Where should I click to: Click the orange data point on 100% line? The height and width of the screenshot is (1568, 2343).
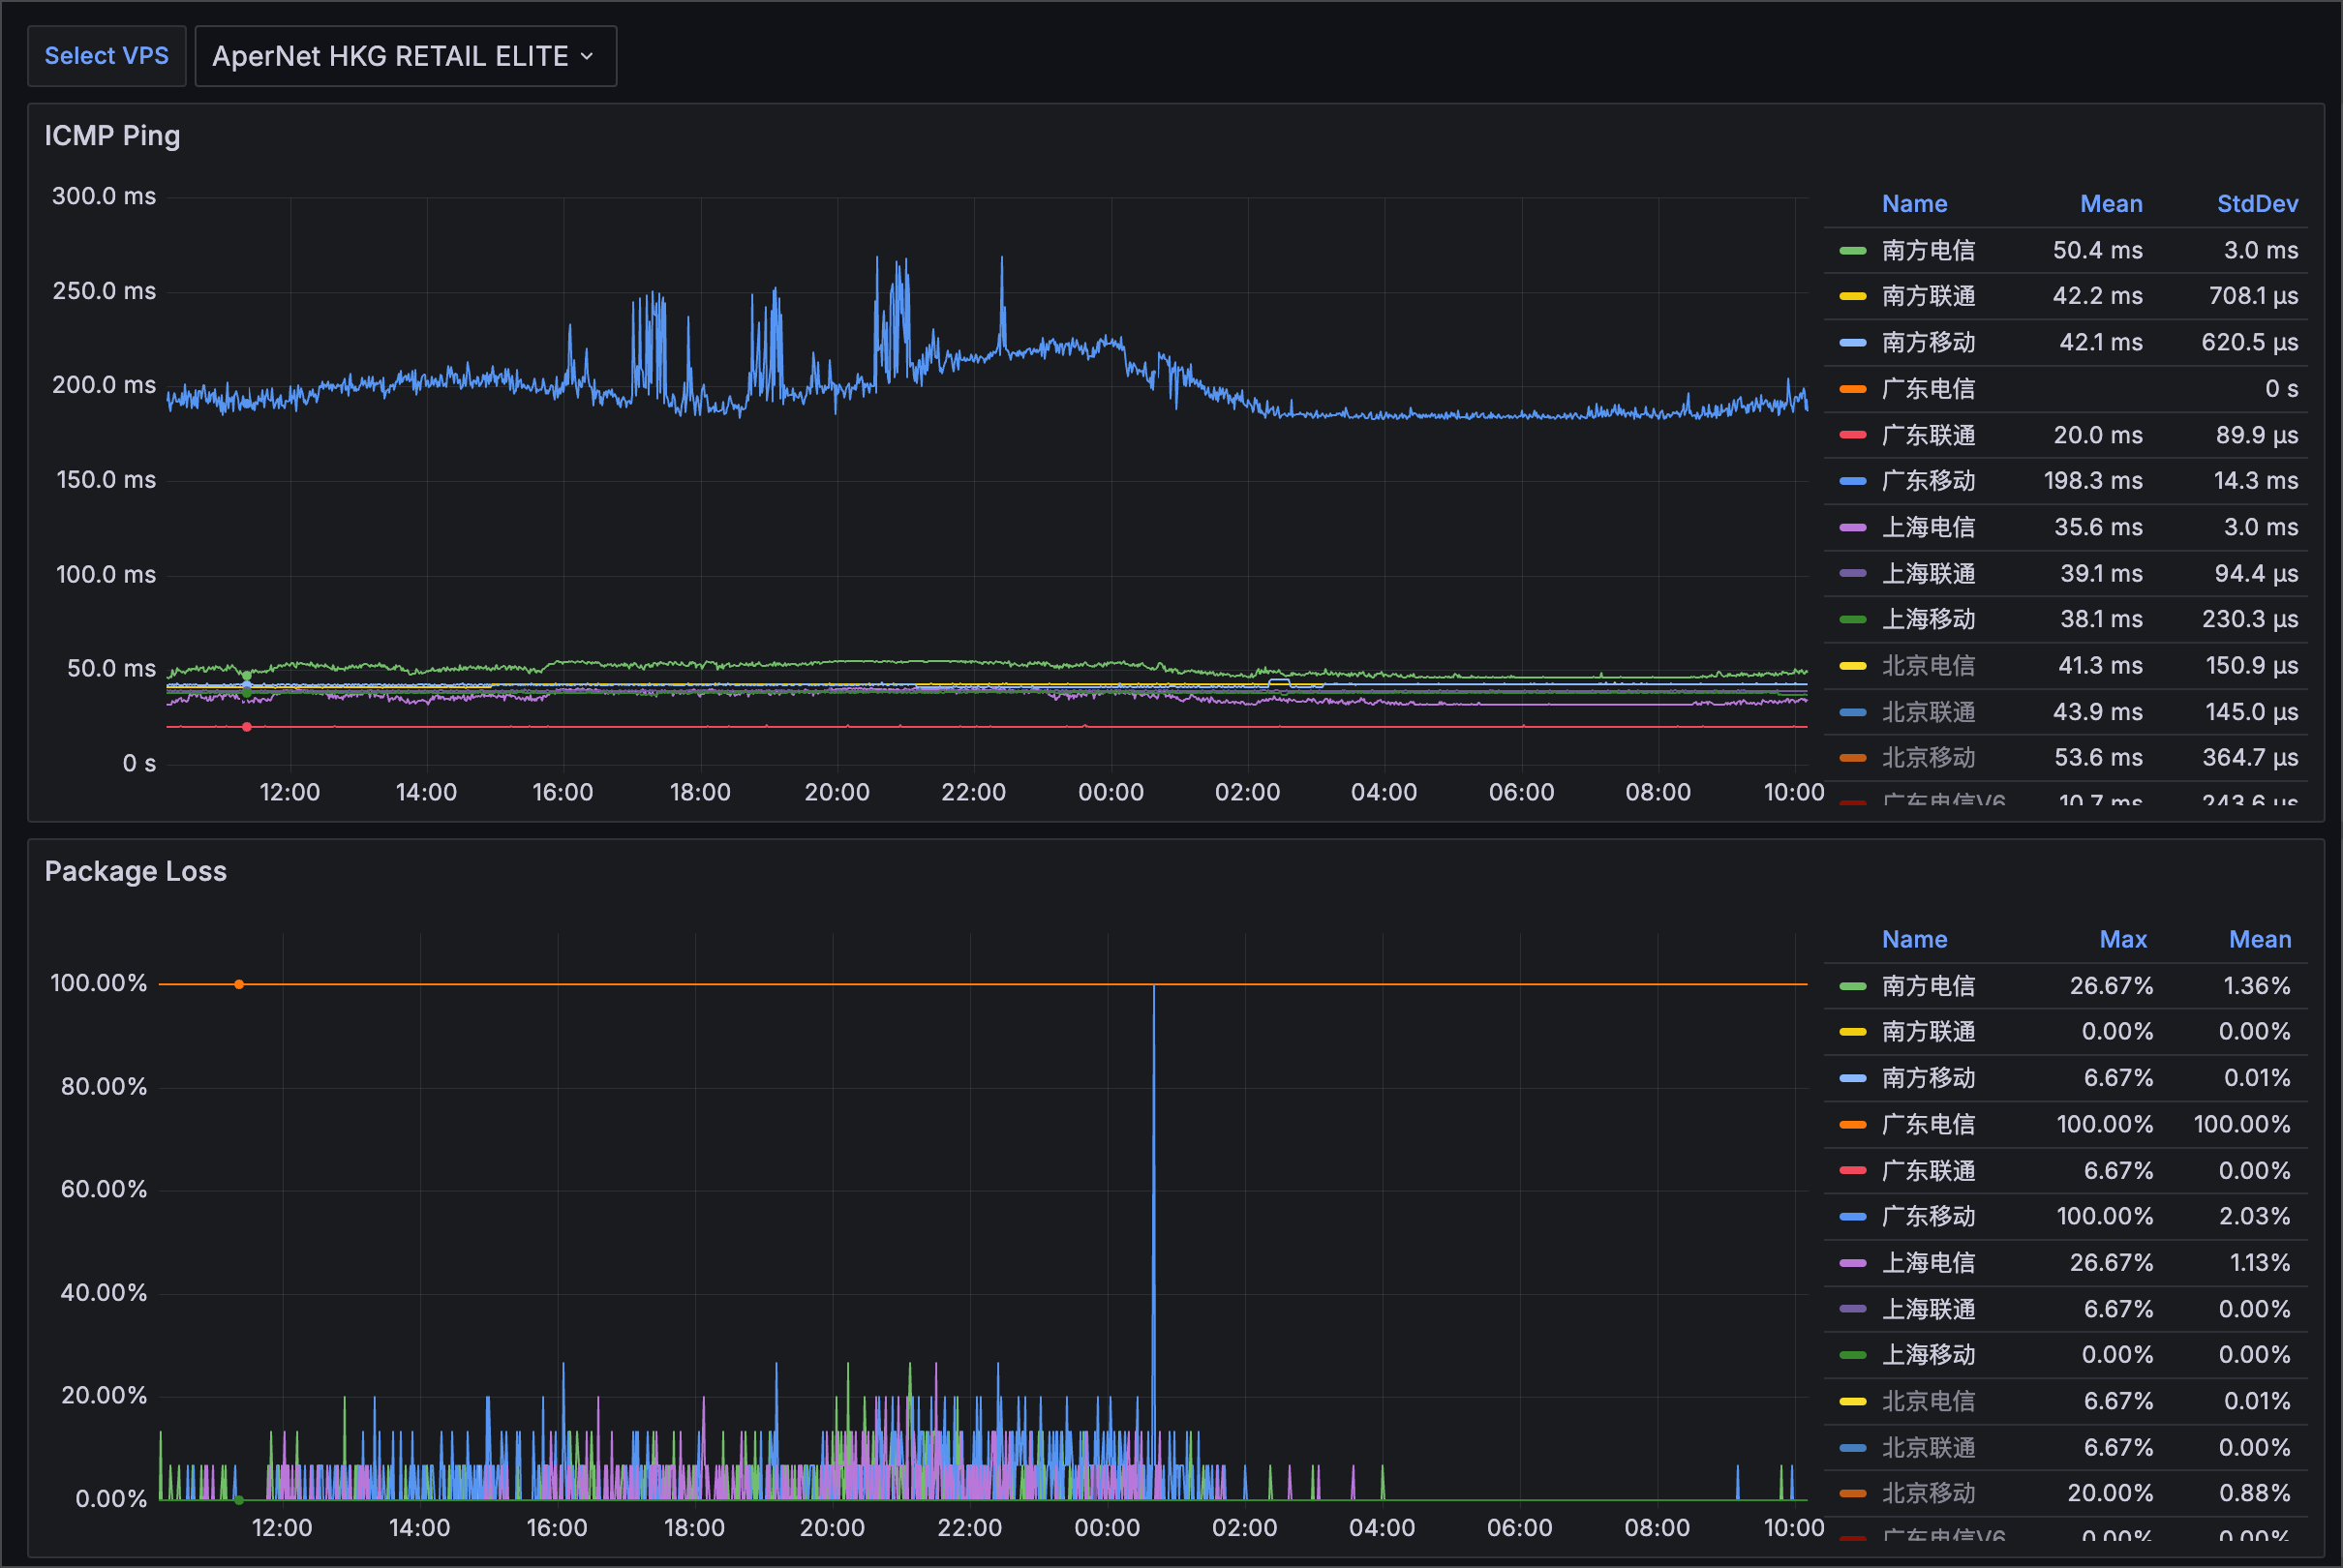(x=239, y=985)
